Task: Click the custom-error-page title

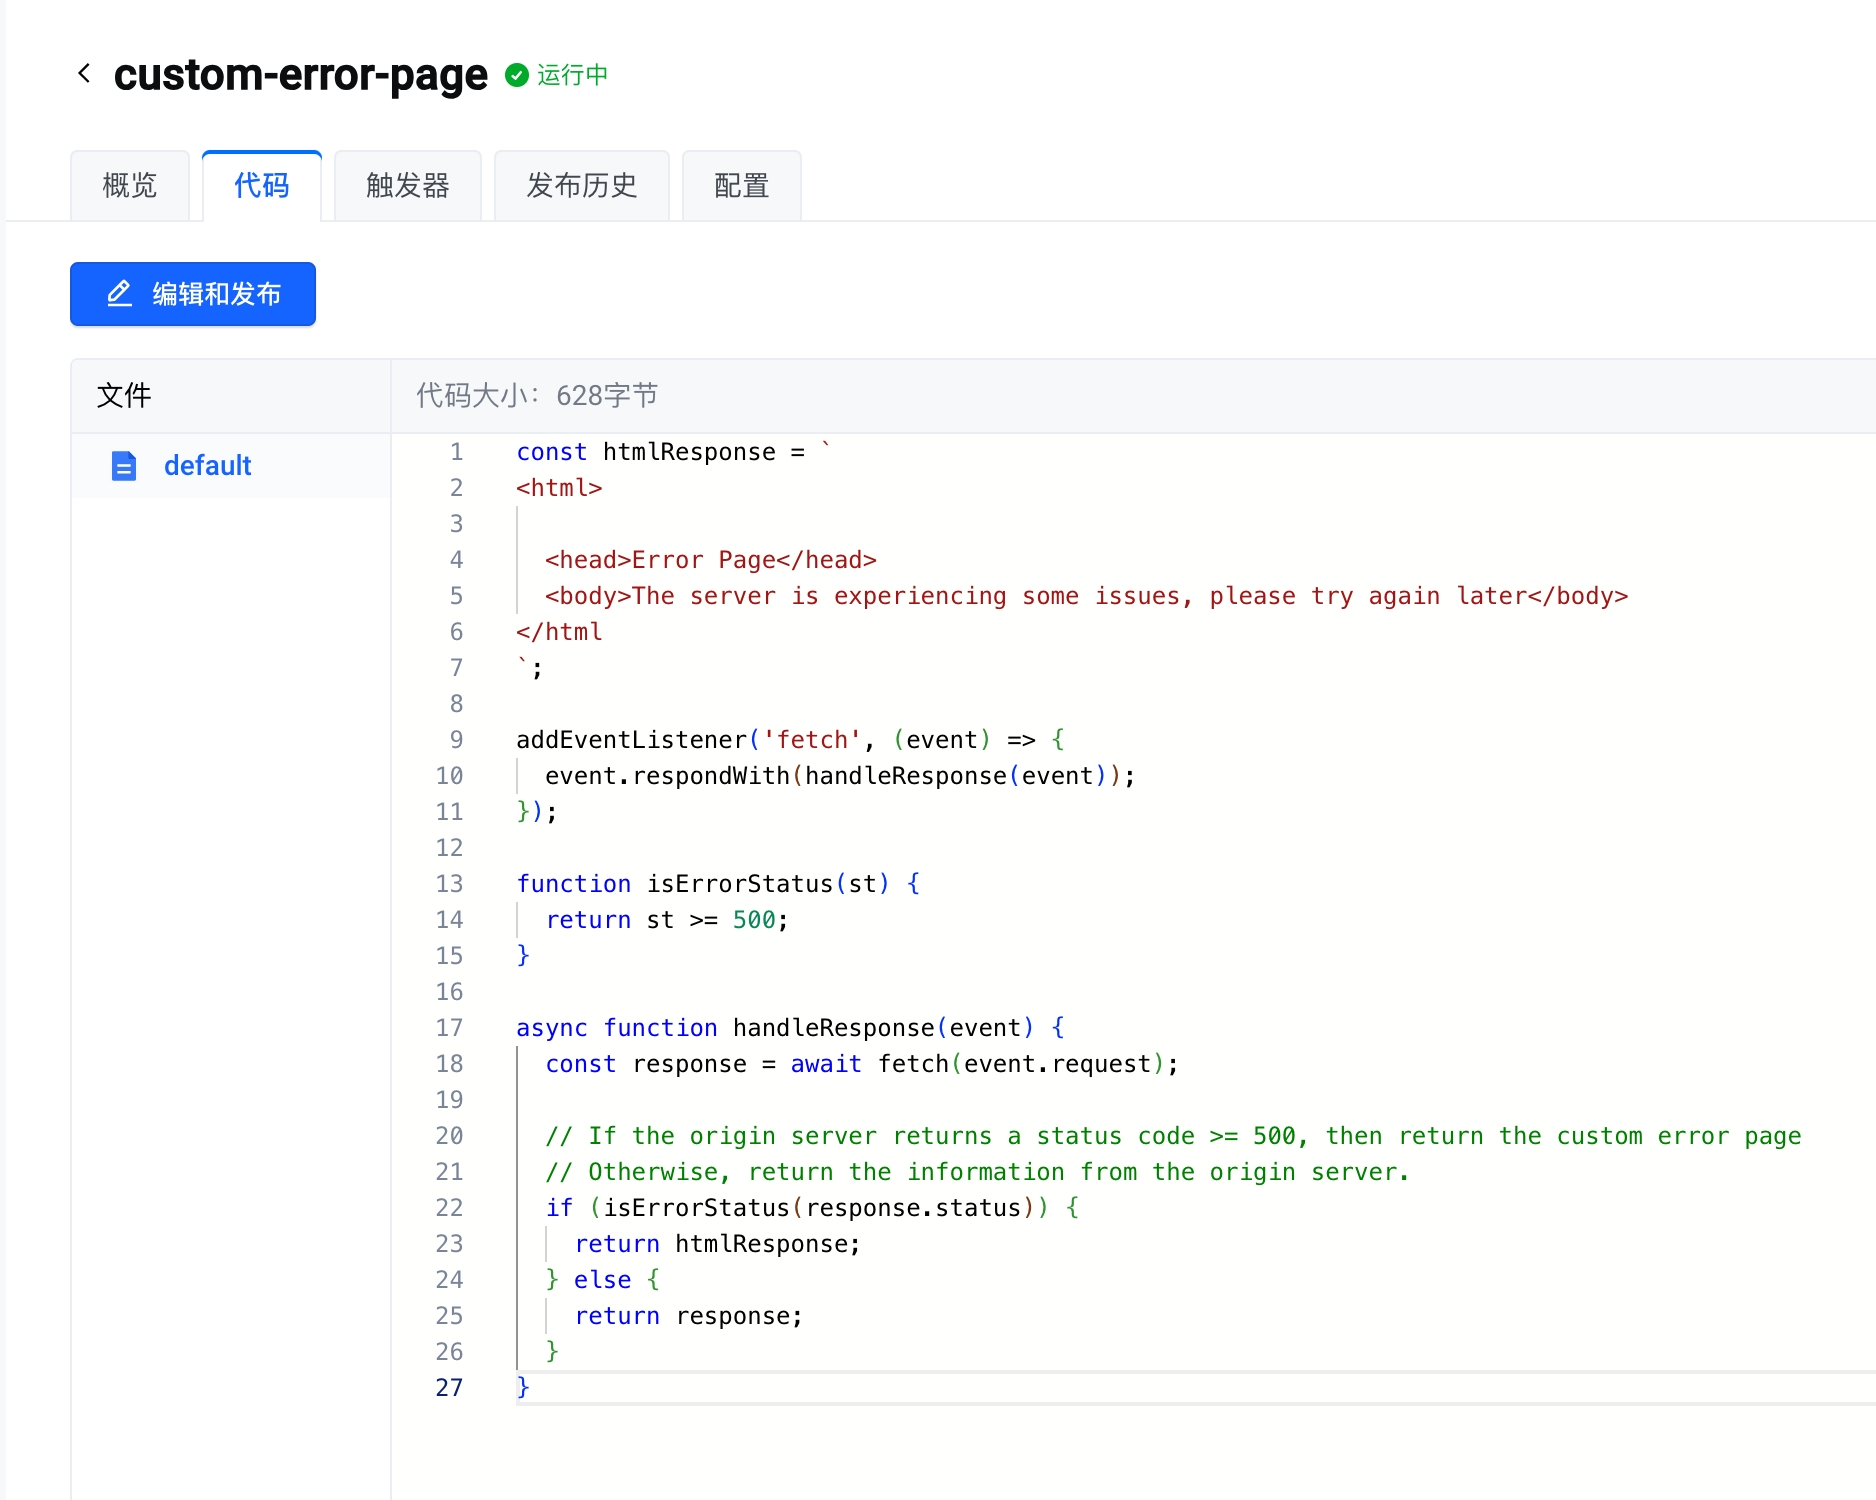Action: point(301,75)
